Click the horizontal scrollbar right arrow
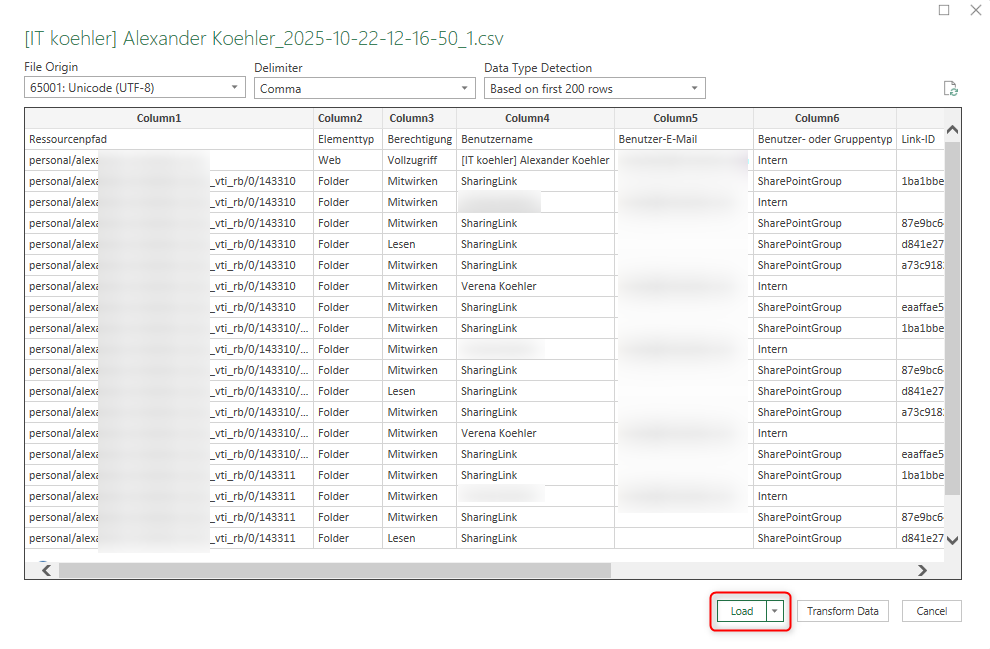Screen dimensions: 990x649 922,570
